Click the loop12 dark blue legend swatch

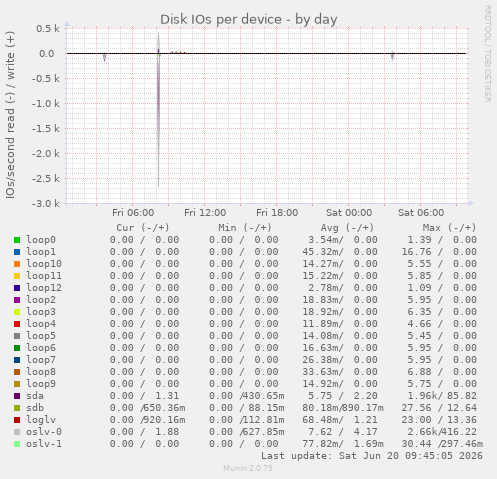(17, 288)
